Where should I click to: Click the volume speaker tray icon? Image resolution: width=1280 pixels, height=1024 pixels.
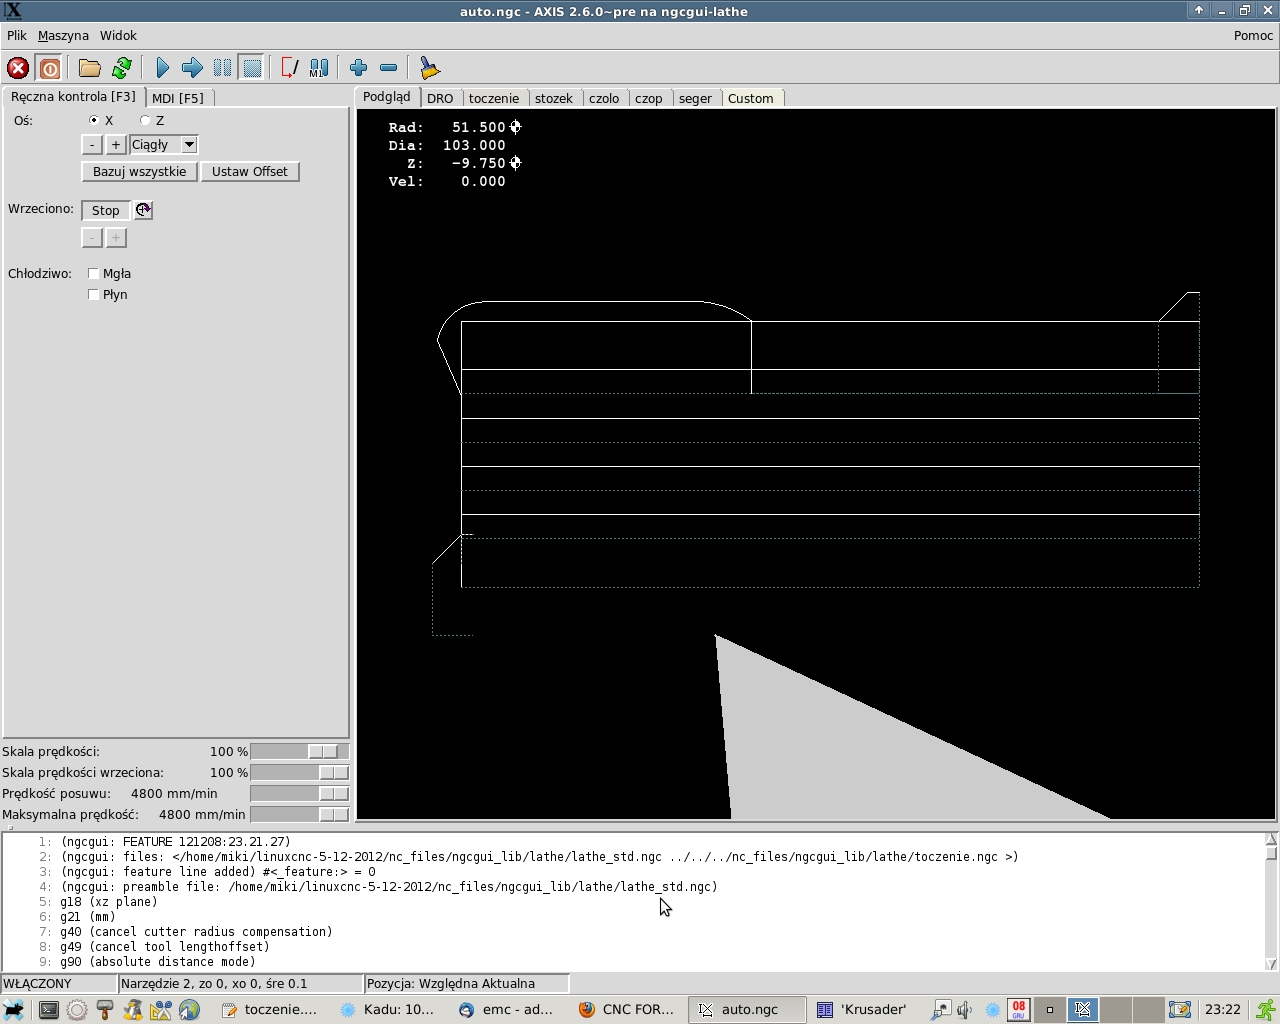[965, 1010]
